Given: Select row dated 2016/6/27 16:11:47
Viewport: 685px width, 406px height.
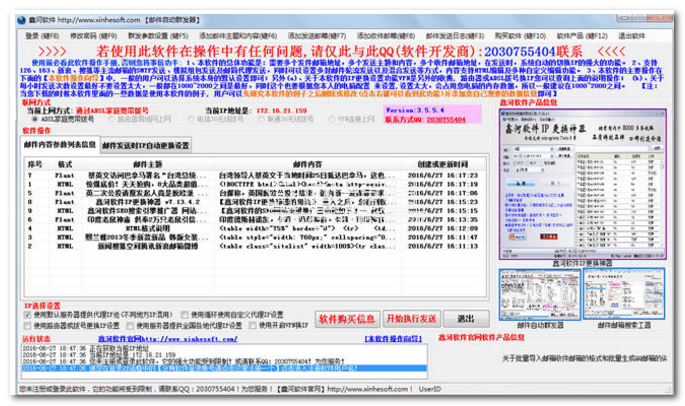Looking at the screenshot, I should tap(256, 237).
